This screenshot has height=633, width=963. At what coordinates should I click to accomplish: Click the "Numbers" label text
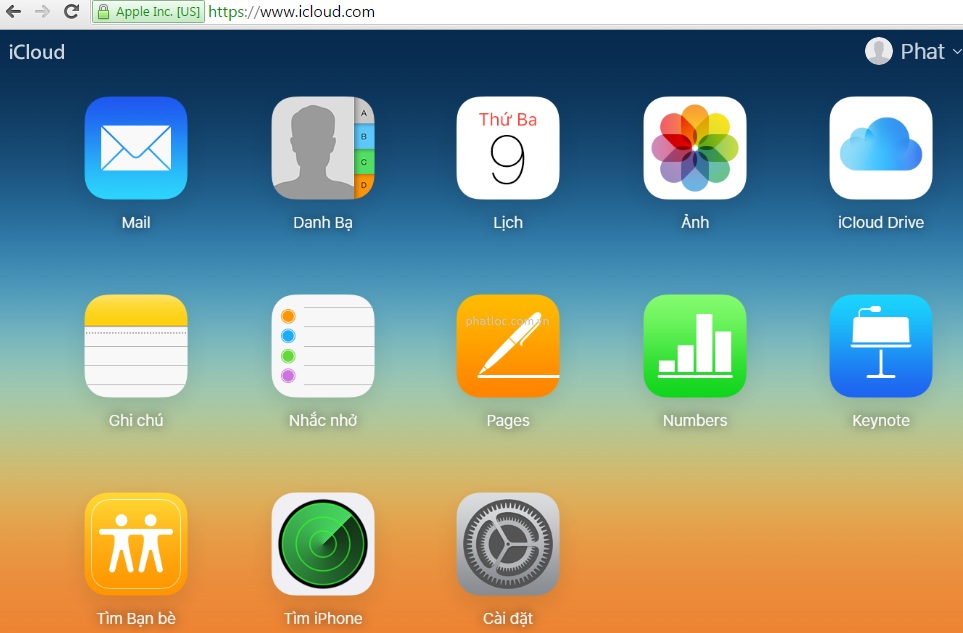(x=695, y=420)
